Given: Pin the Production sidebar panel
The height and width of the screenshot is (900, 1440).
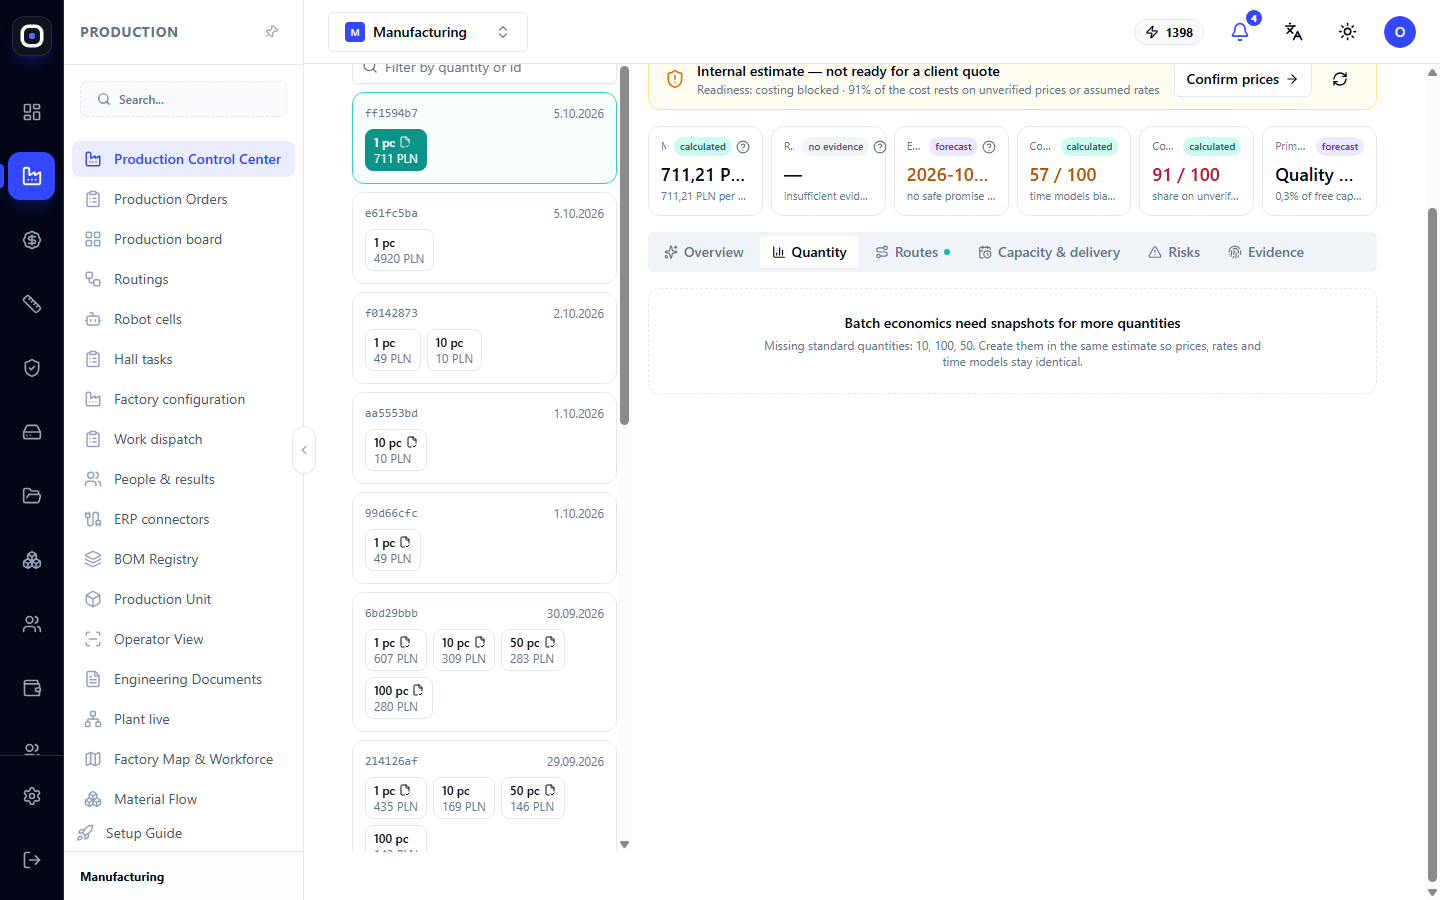Looking at the screenshot, I should click(272, 32).
